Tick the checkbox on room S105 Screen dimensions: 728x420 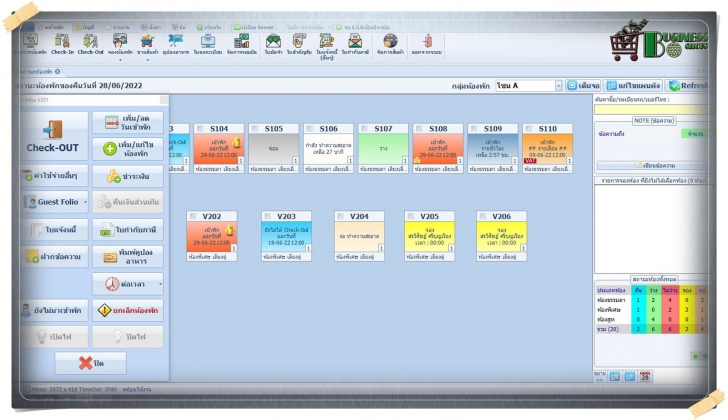(255, 129)
